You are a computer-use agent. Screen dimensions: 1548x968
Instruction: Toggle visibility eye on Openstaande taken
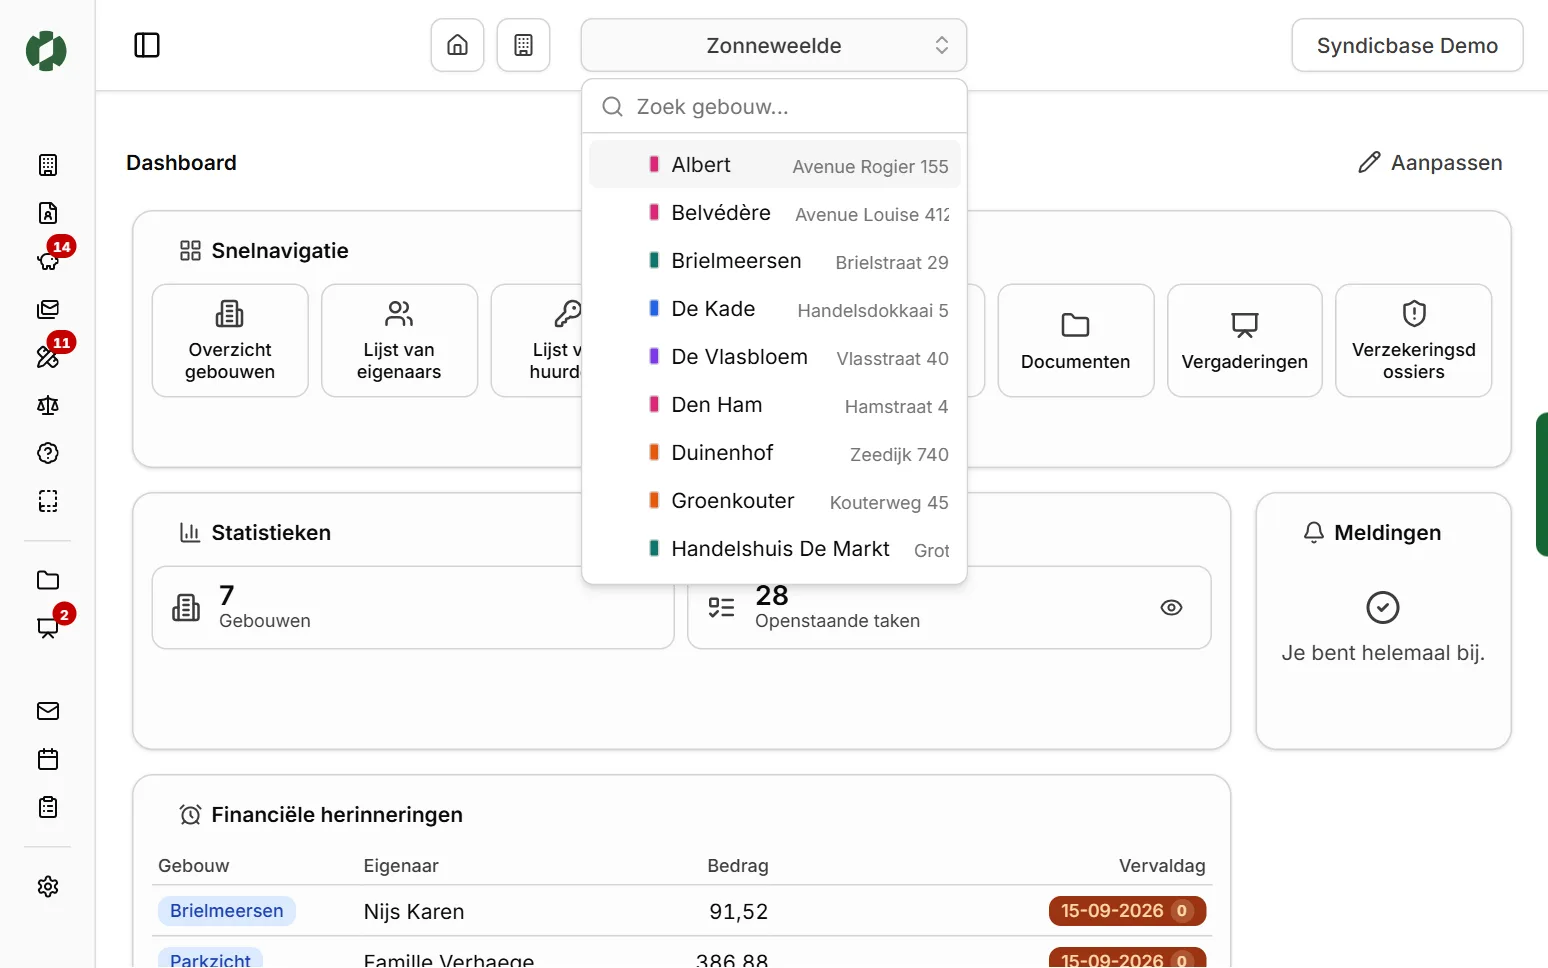[x=1171, y=608]
